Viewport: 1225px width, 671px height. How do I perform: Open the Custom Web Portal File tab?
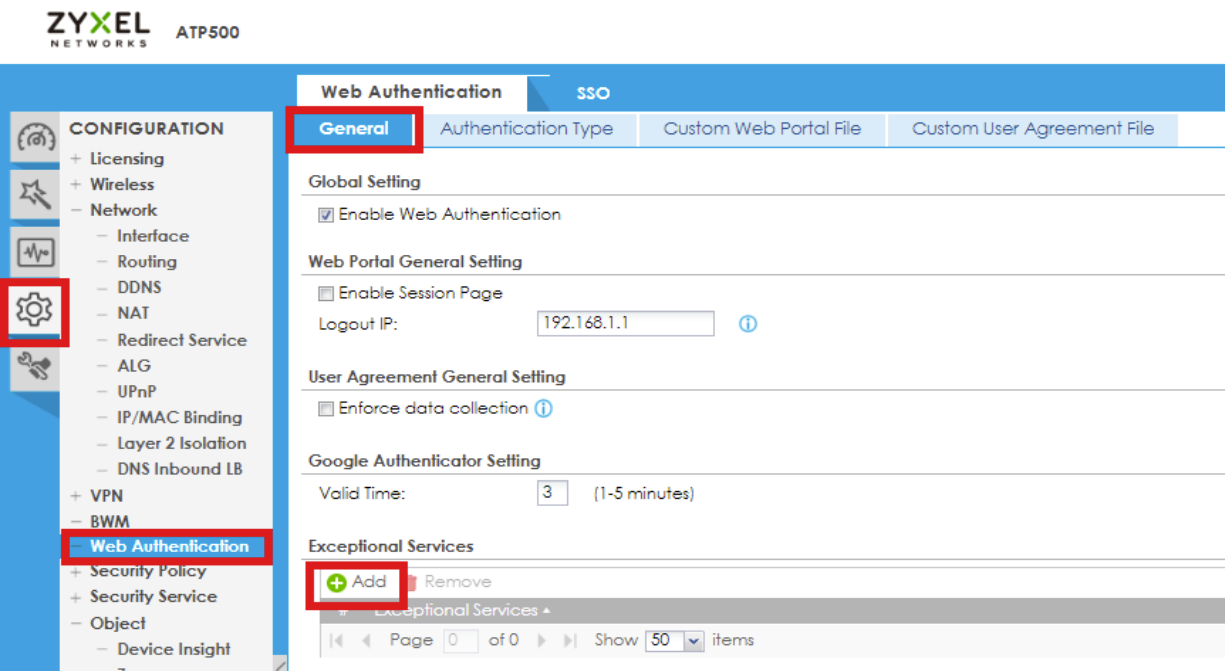(762, 129)
